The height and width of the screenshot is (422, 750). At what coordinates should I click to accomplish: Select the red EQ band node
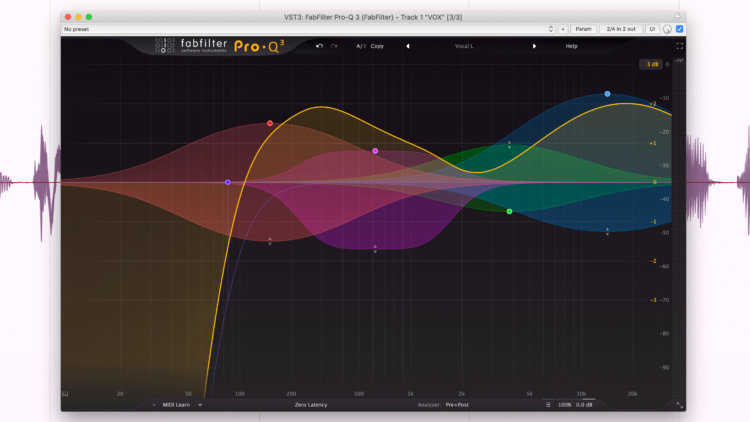click(270, 123)
